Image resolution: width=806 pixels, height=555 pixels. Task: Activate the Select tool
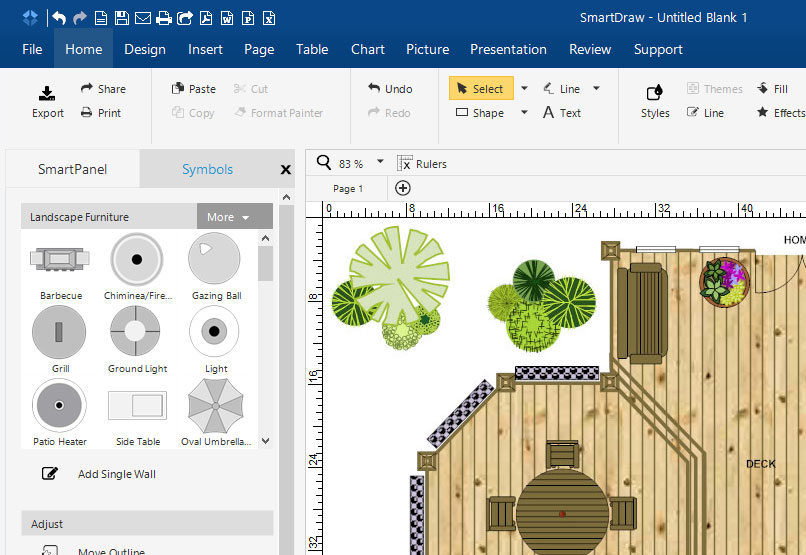click(x=480, y=89)
